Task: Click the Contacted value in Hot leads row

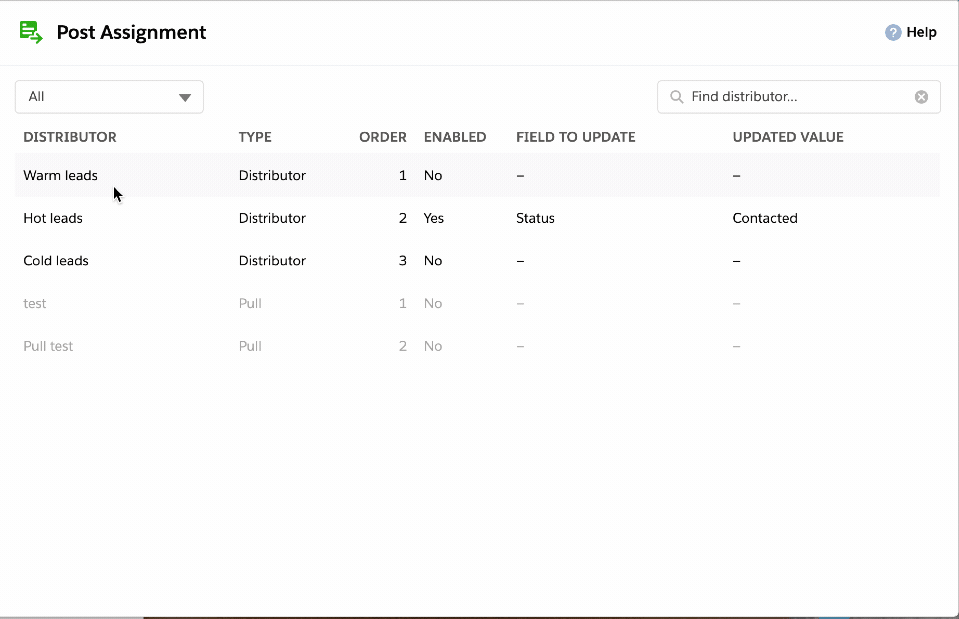Action: pos(765,218)
